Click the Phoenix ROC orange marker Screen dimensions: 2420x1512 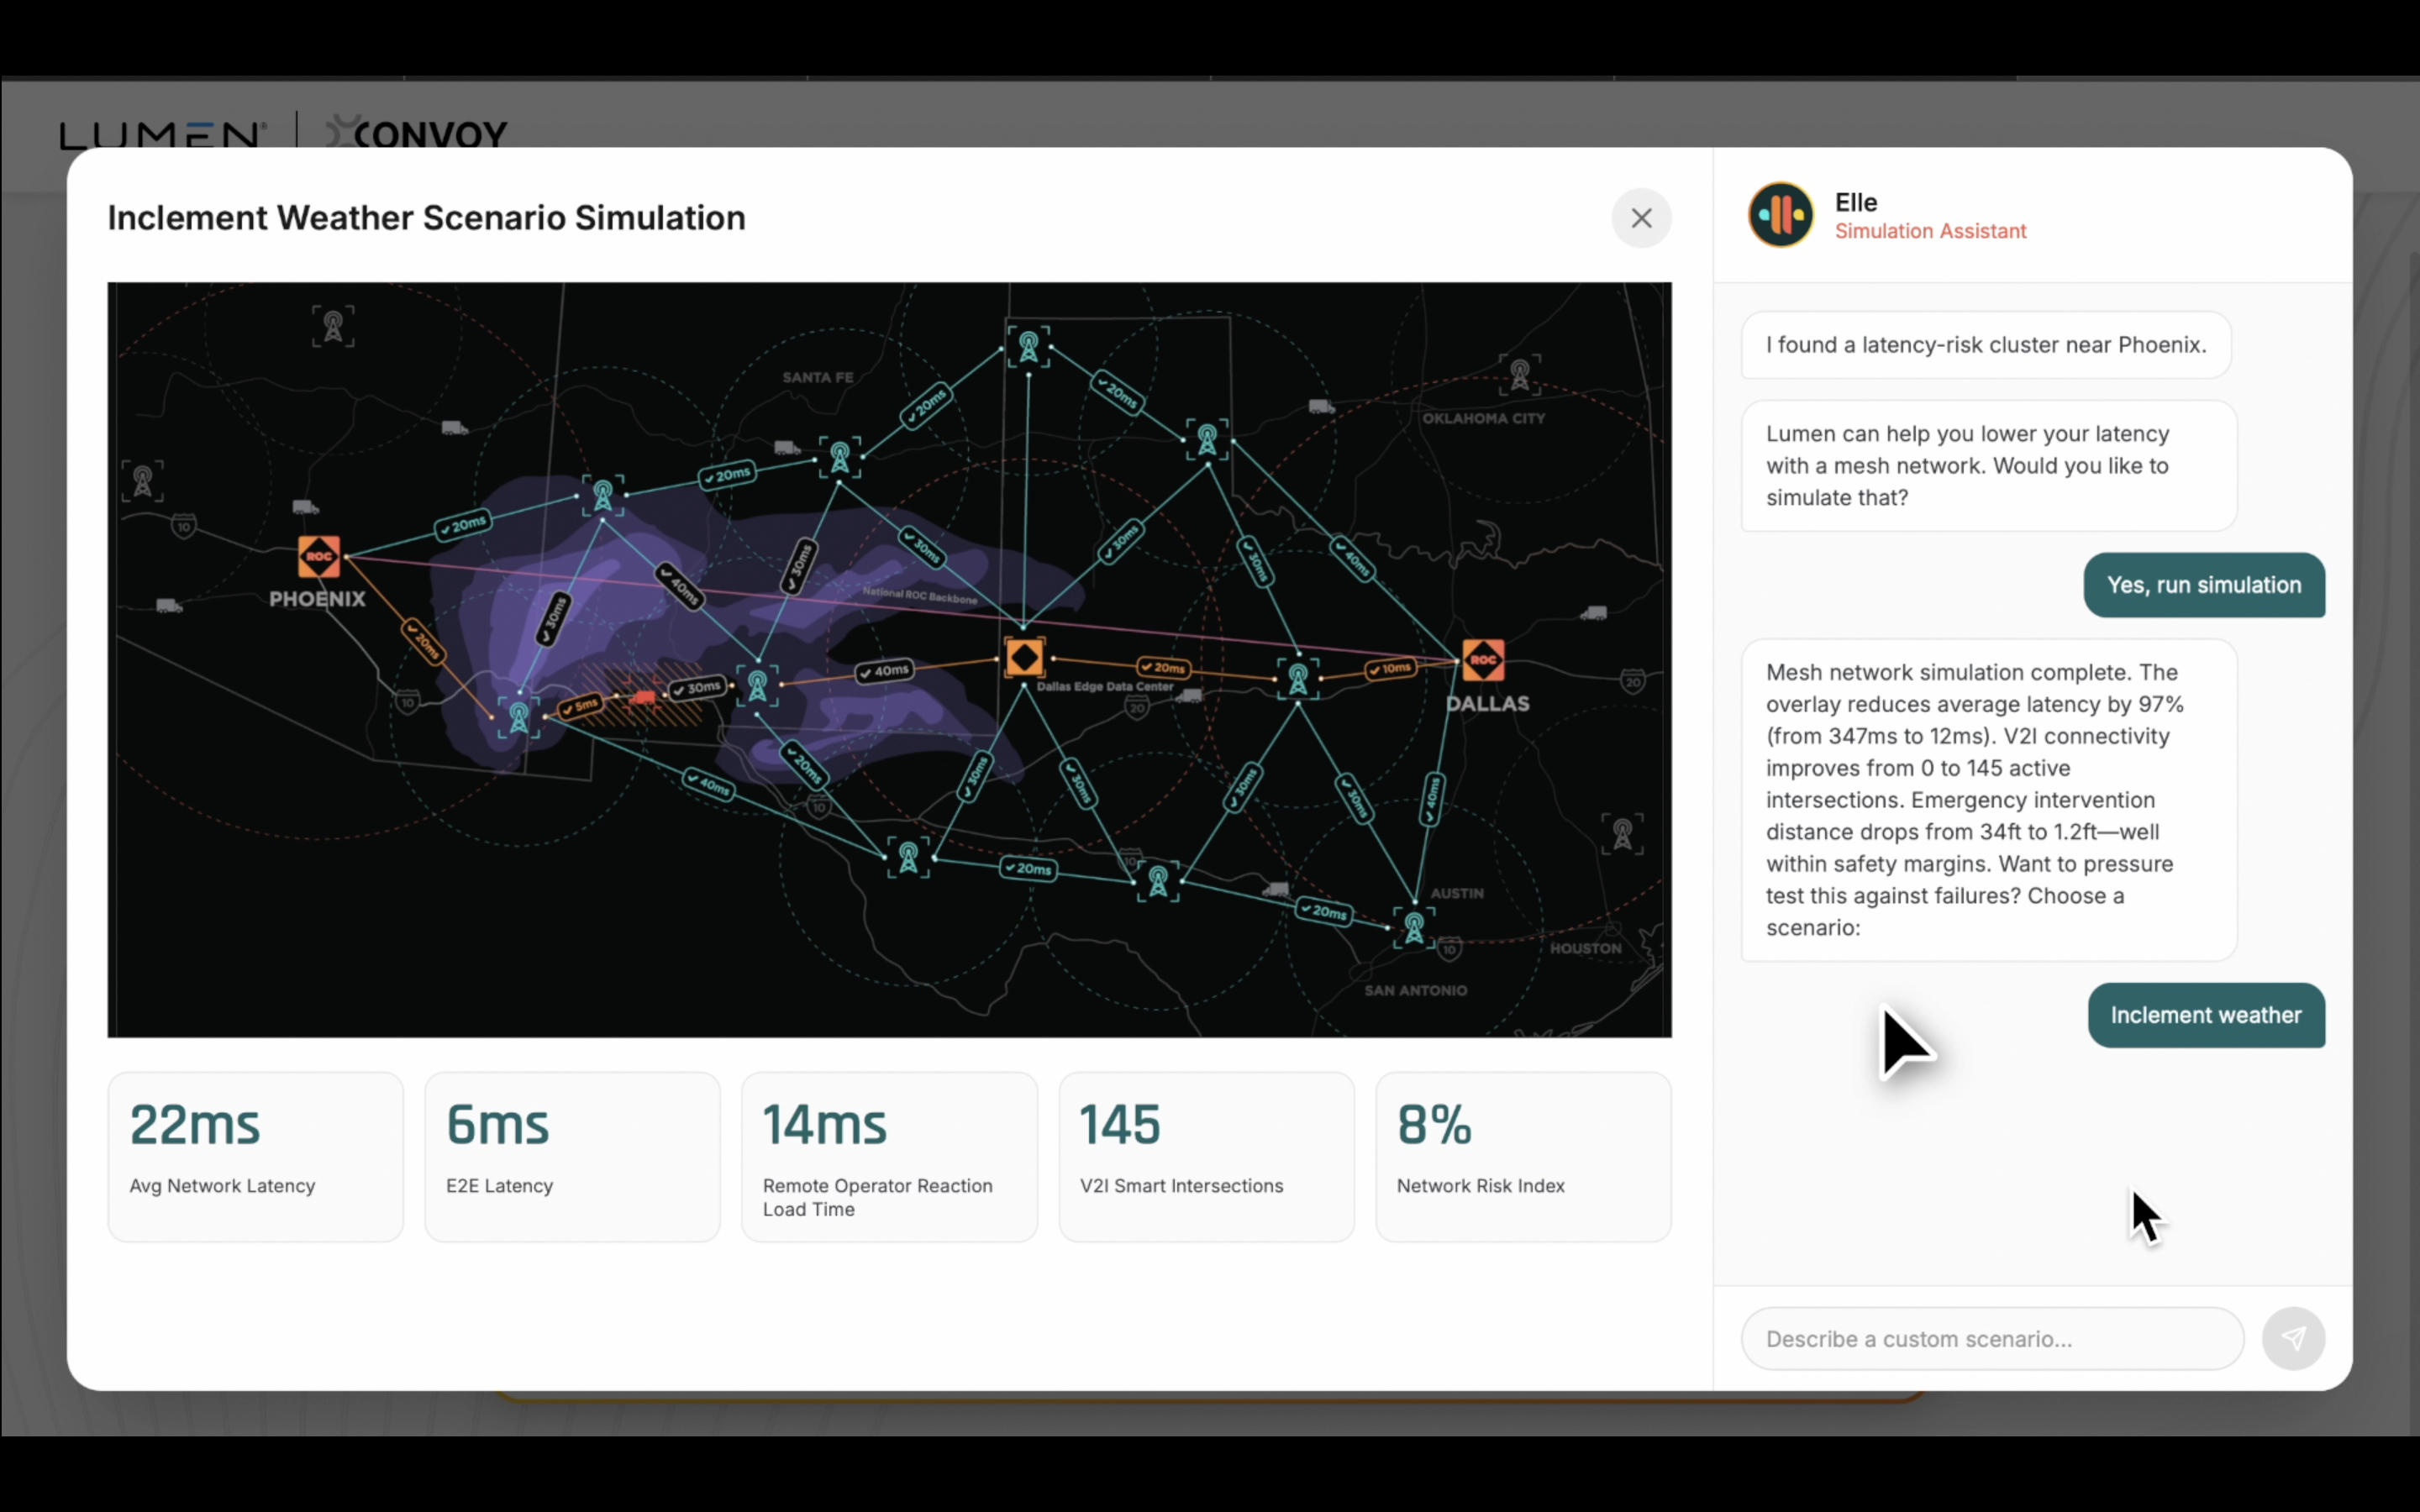tap(319, 556)
